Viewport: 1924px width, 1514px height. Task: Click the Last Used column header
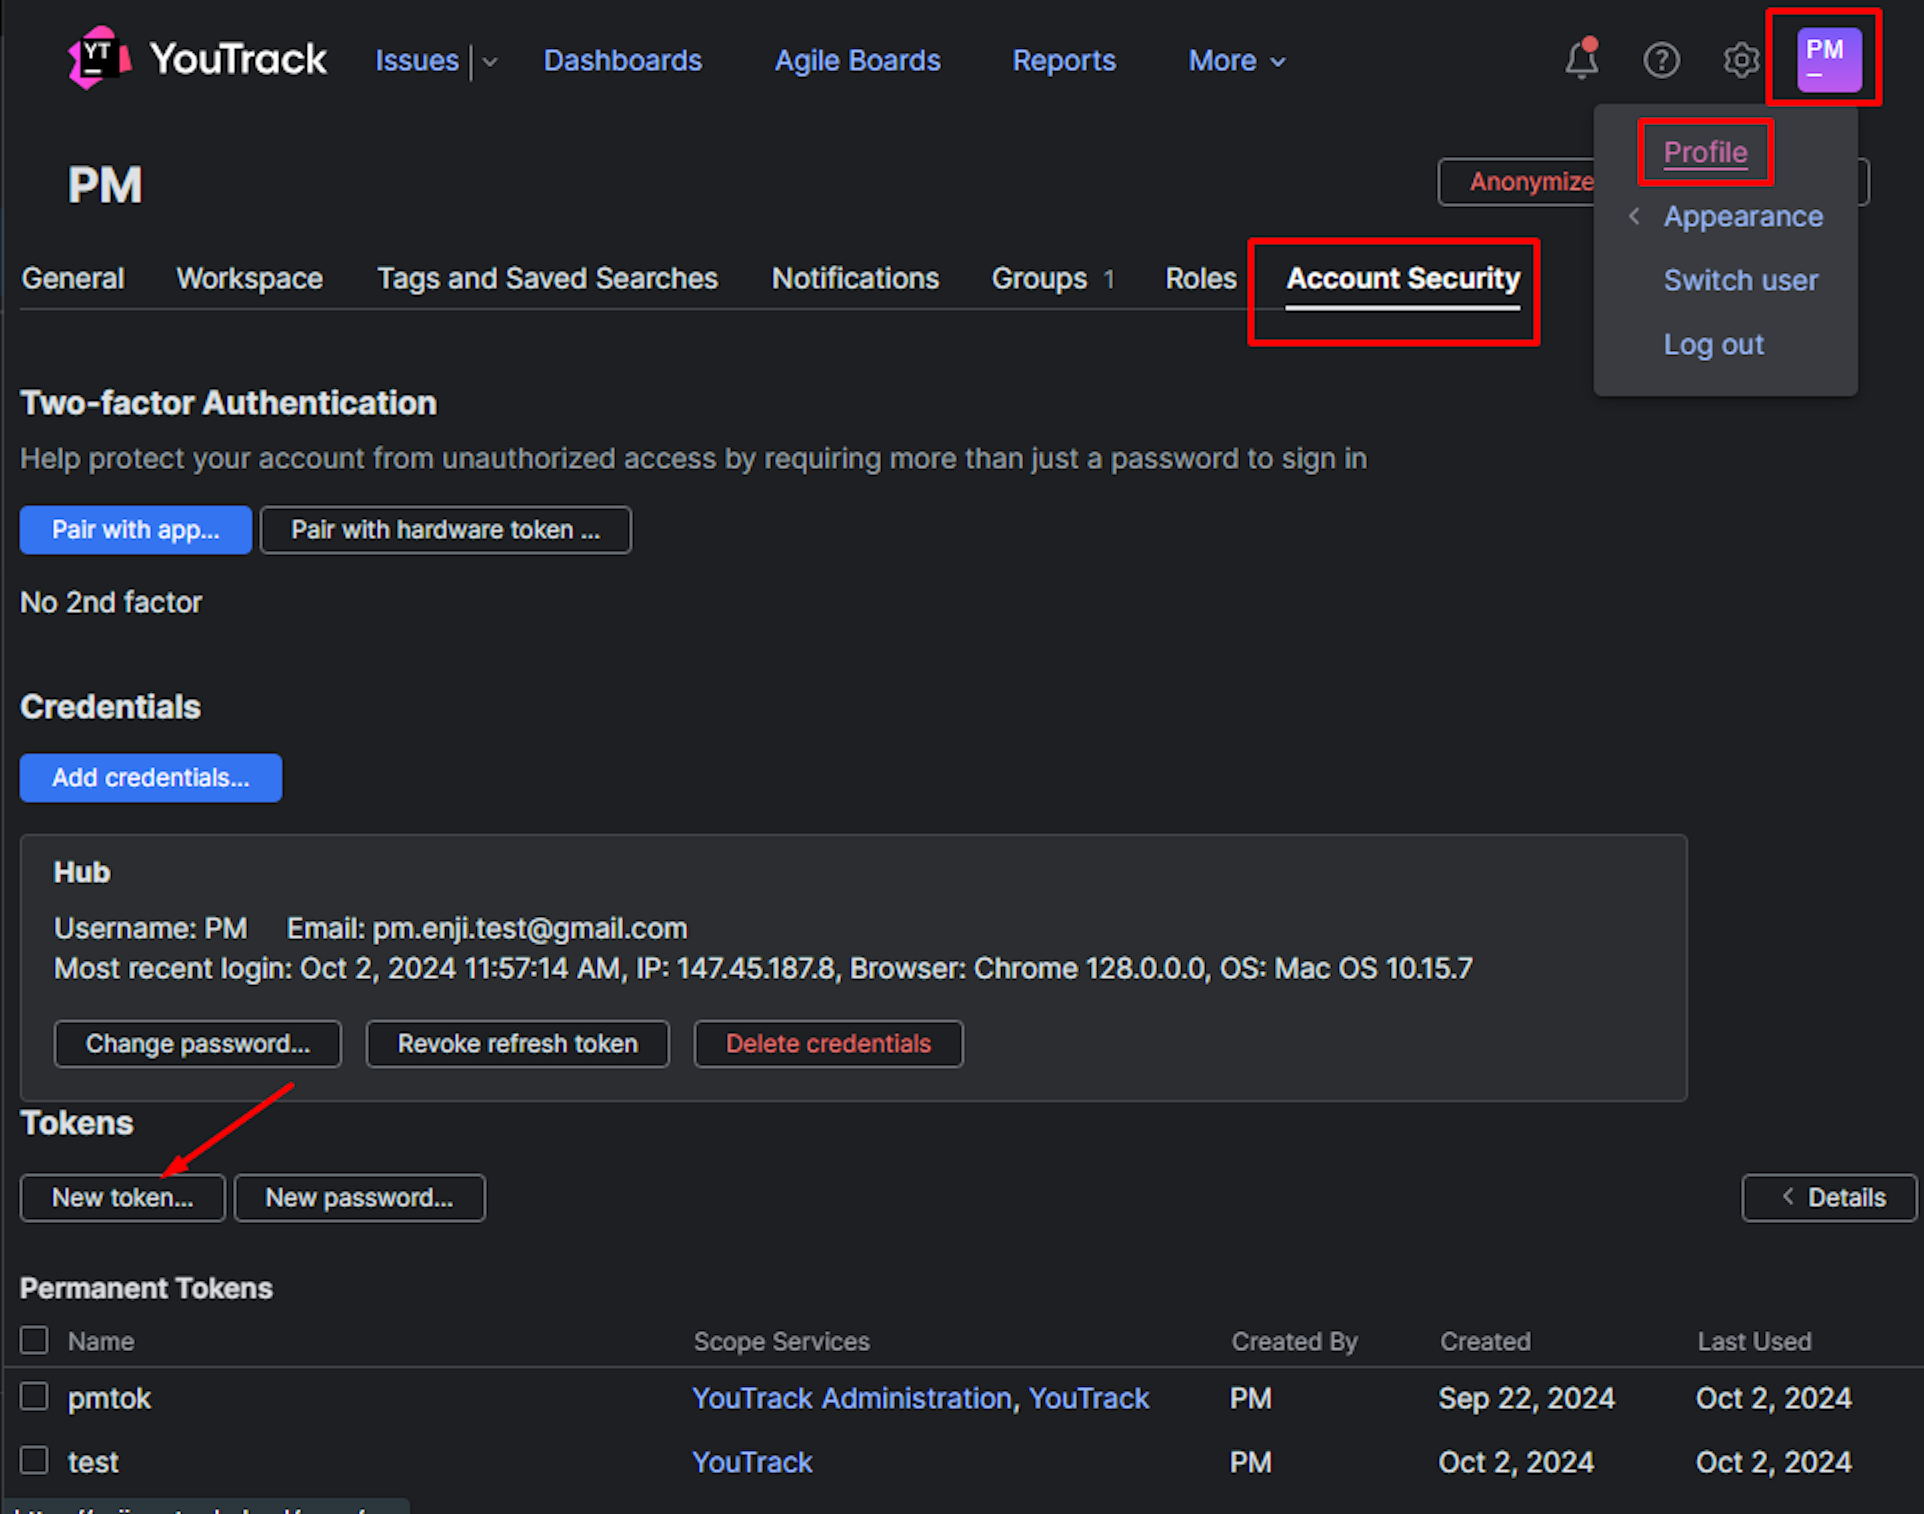pyautogui.click(x=1754, y=1341)
